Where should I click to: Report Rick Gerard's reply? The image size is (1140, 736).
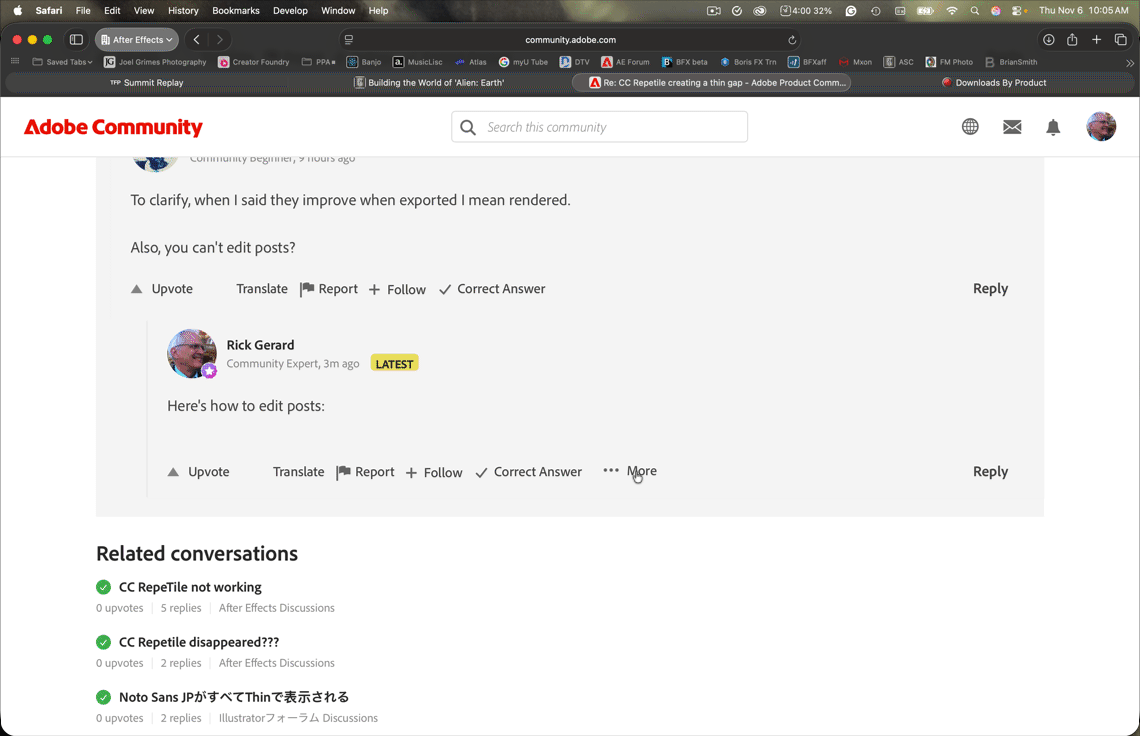(x=365, y=472)
